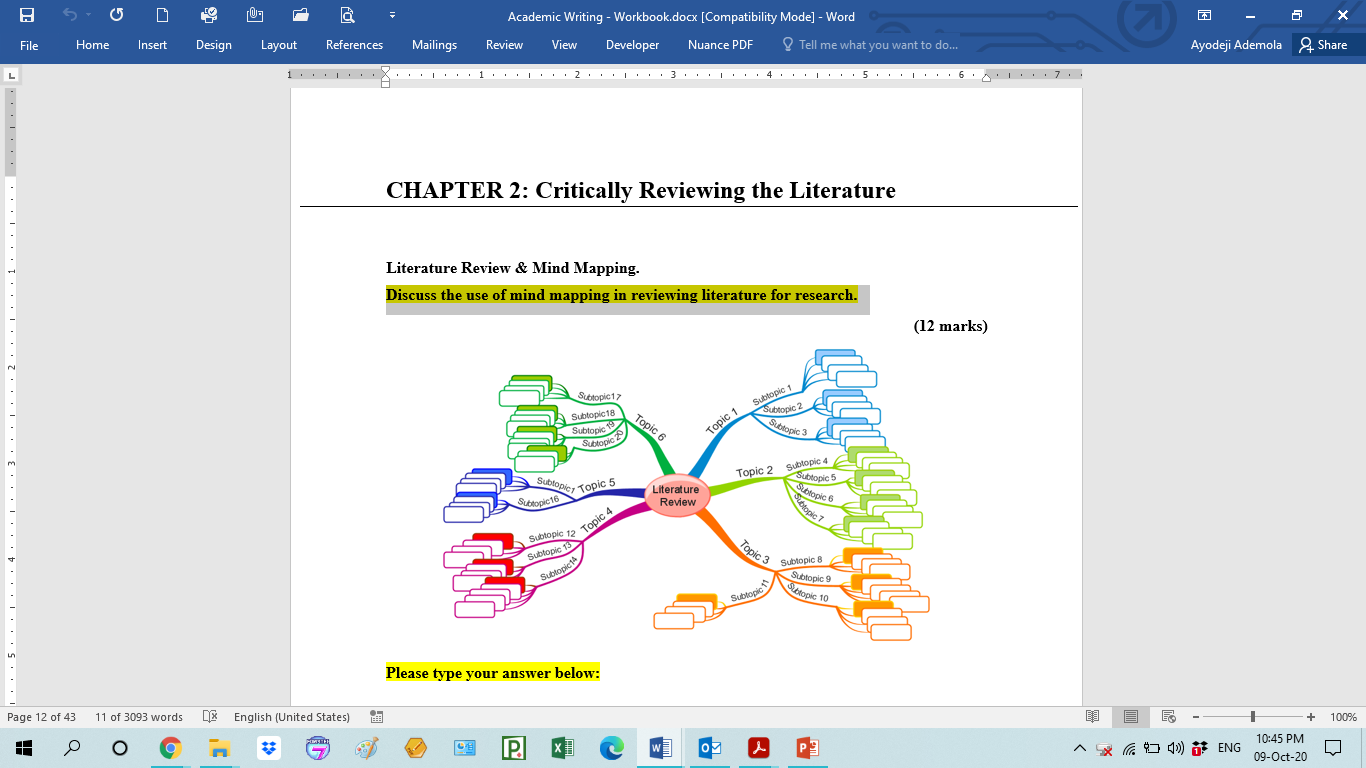This screenshot has height=768, width=1366.
Task: Click the proofing errors icon in status bar
Action: click(210, 717)
